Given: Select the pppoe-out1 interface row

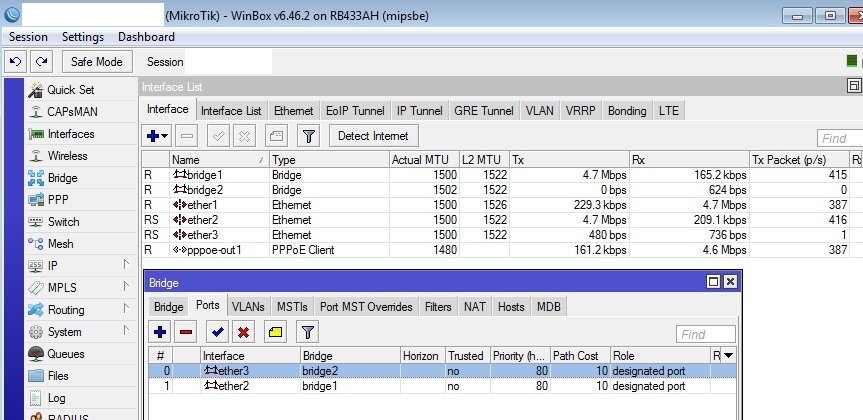Looking at the screenshot, I should tap(502, 249).
